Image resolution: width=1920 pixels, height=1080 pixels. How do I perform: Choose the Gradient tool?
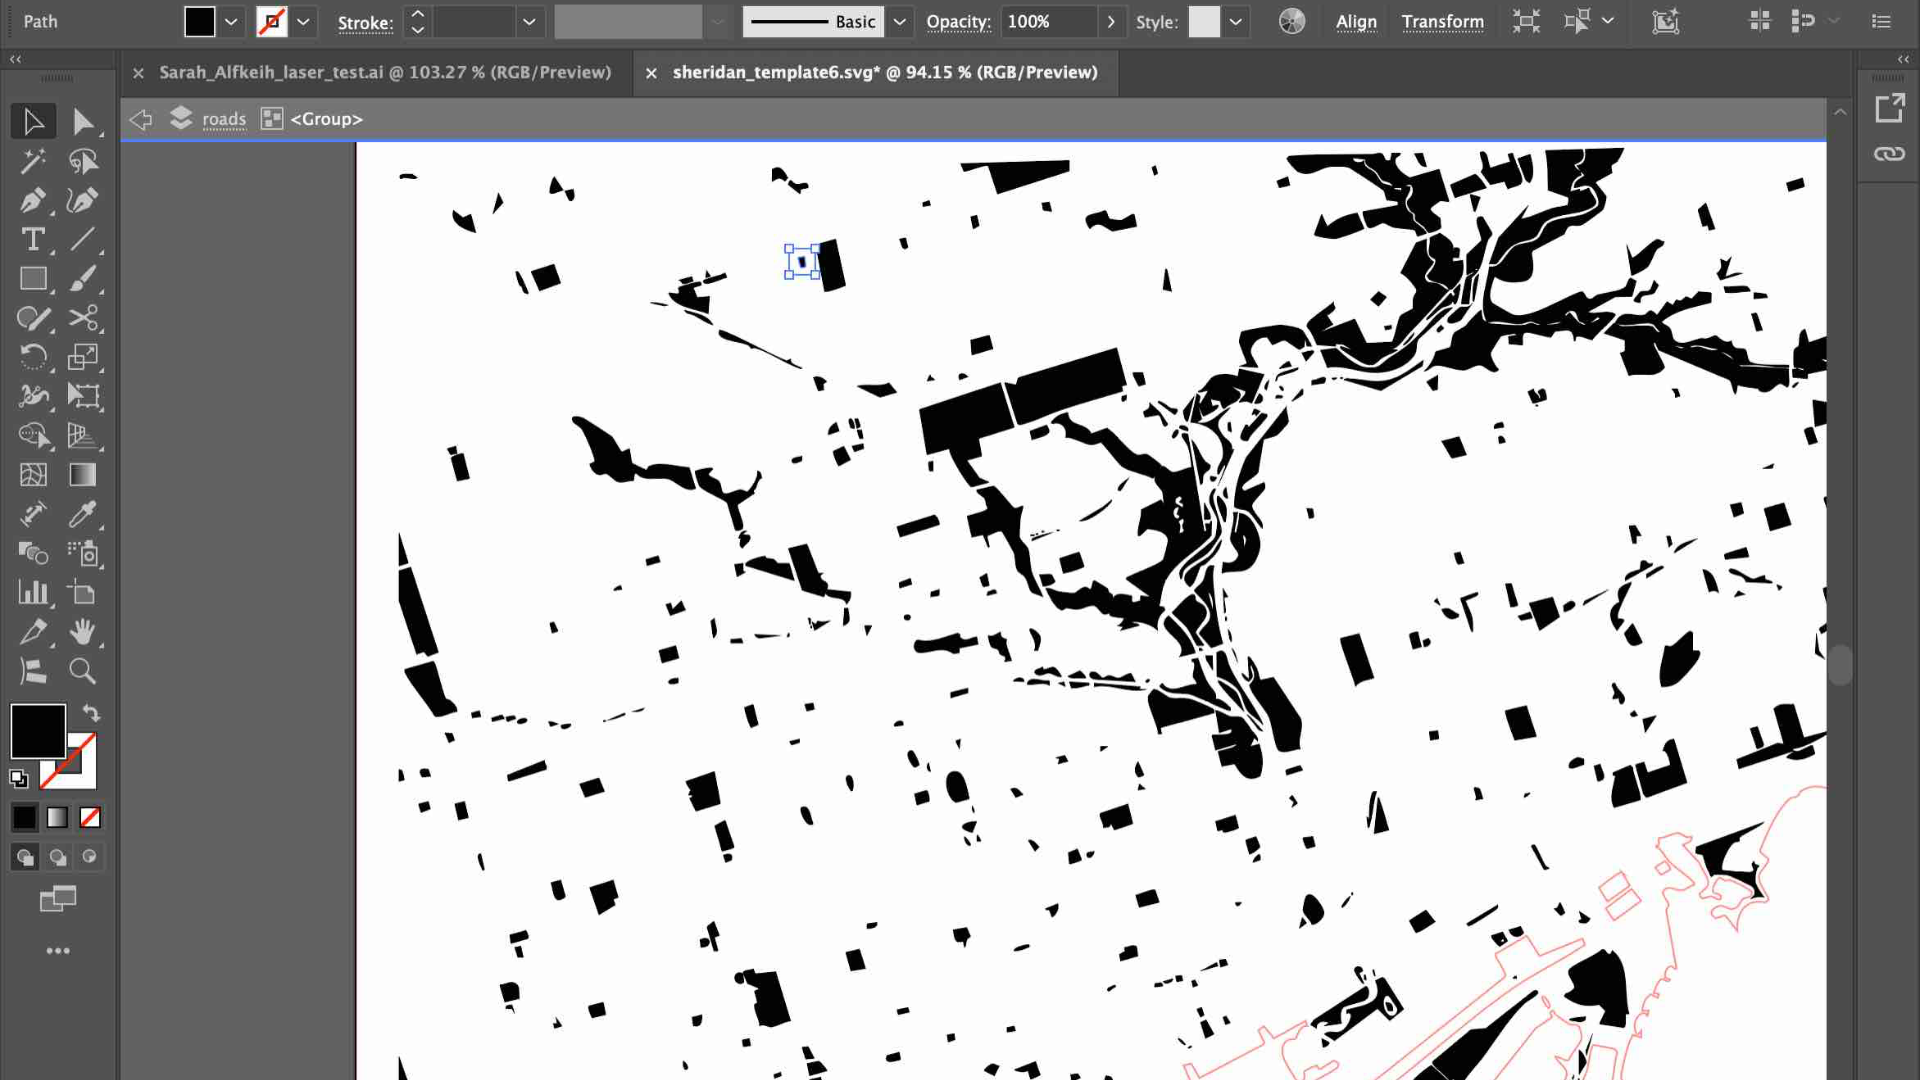[83, 475]
